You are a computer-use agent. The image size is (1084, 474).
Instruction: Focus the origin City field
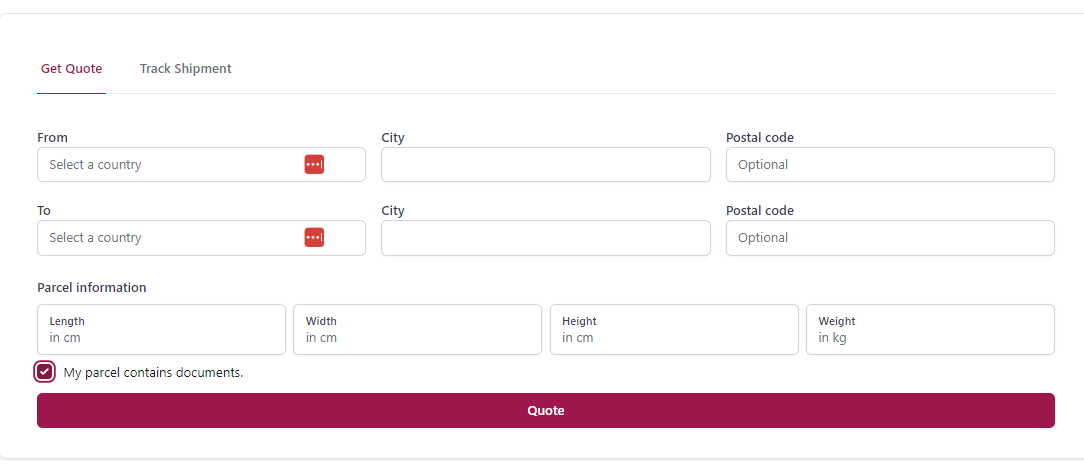(545, 164)
